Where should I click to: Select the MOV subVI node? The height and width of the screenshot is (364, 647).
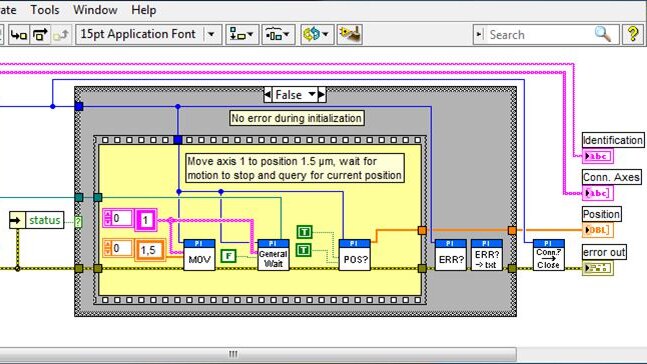click(199, 255)
